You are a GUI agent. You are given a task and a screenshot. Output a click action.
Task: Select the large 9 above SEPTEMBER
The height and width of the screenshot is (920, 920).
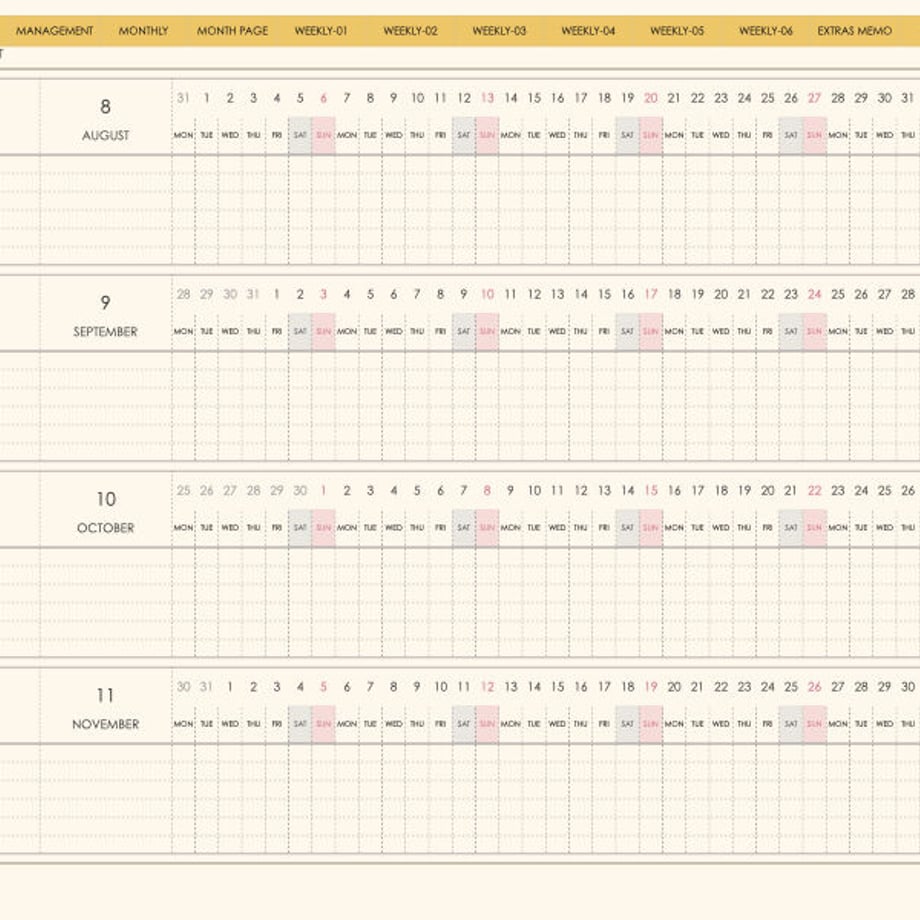106,303
